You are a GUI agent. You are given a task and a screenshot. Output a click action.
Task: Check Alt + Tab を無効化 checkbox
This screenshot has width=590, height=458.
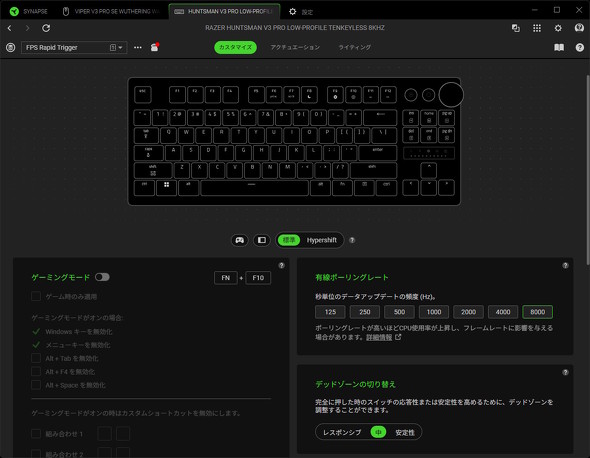tap(36, 358)
